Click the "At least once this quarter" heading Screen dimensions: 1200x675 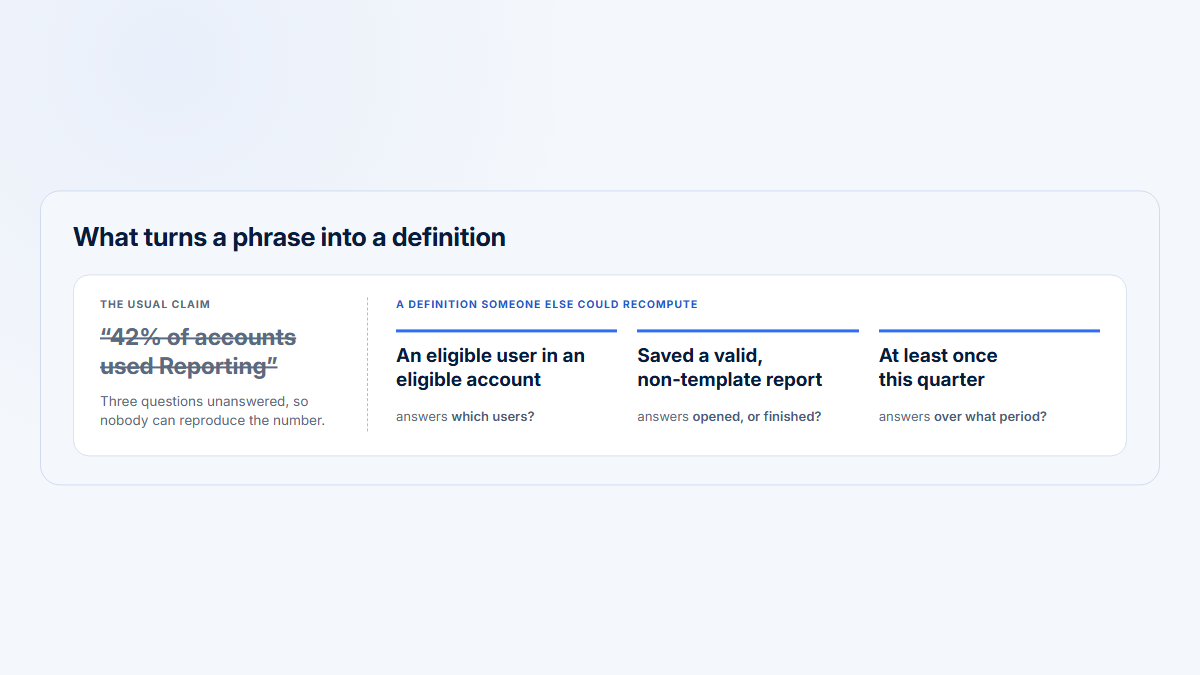coord(938,367)
